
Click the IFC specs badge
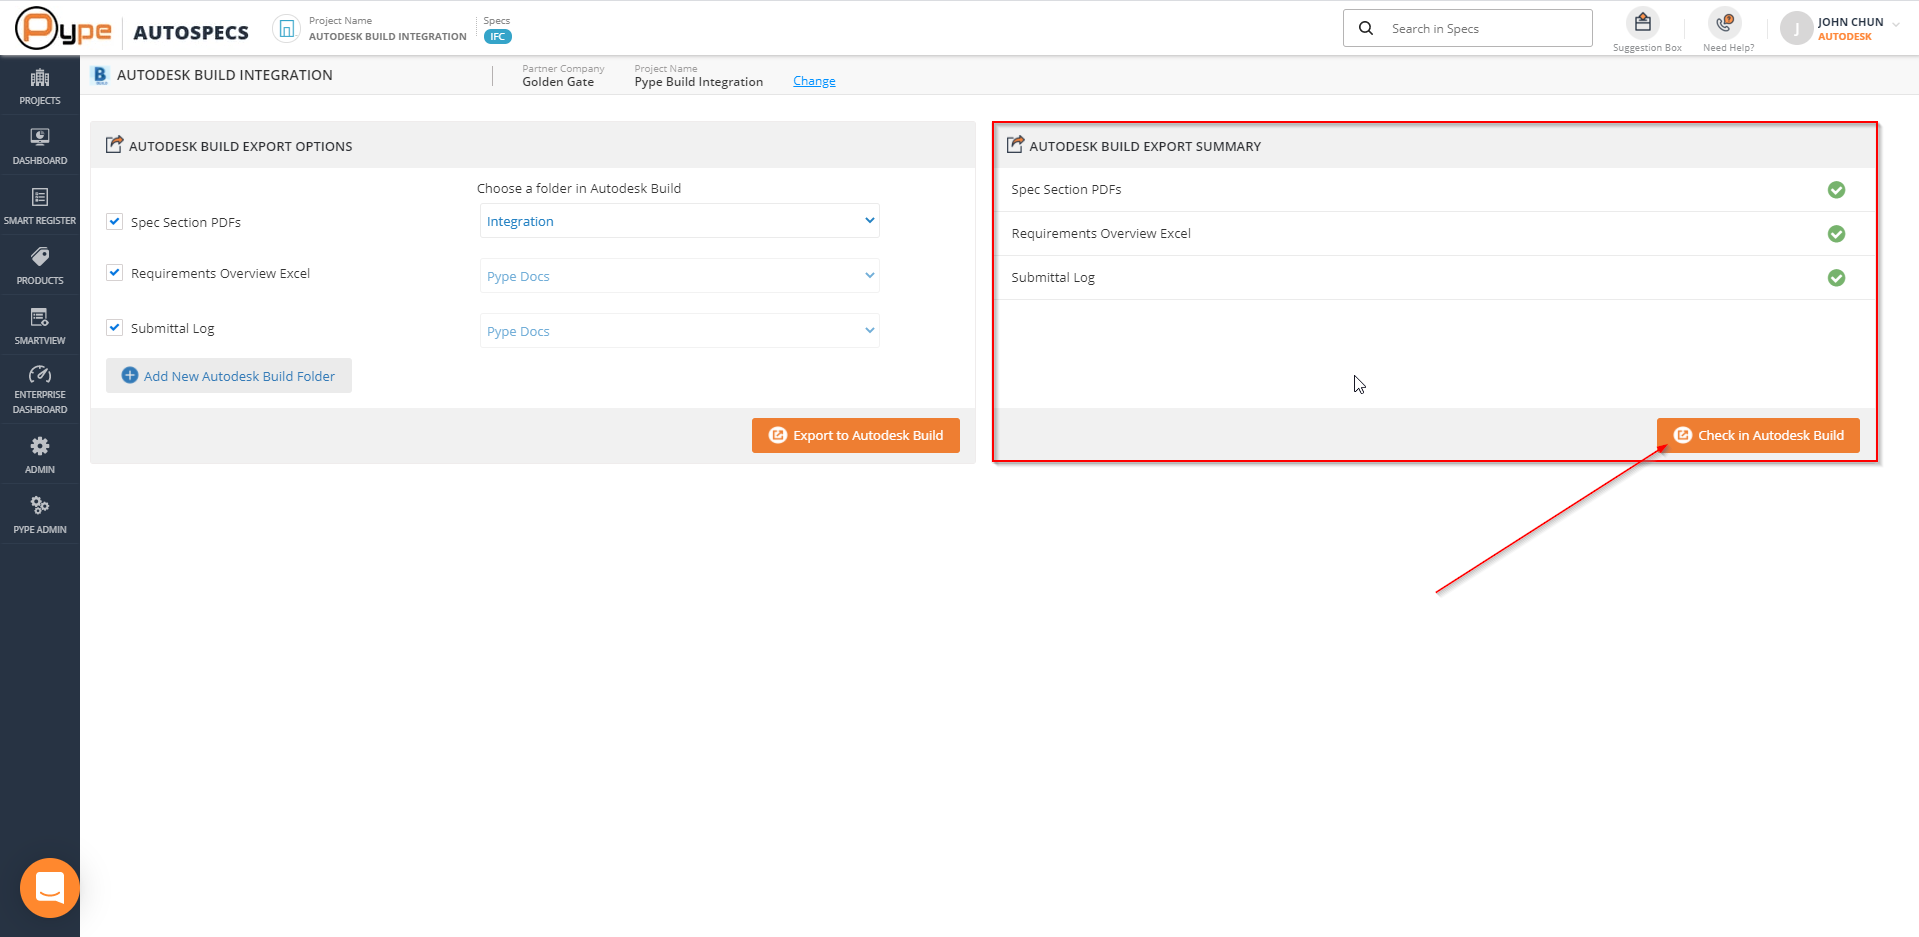click(498, 37)
